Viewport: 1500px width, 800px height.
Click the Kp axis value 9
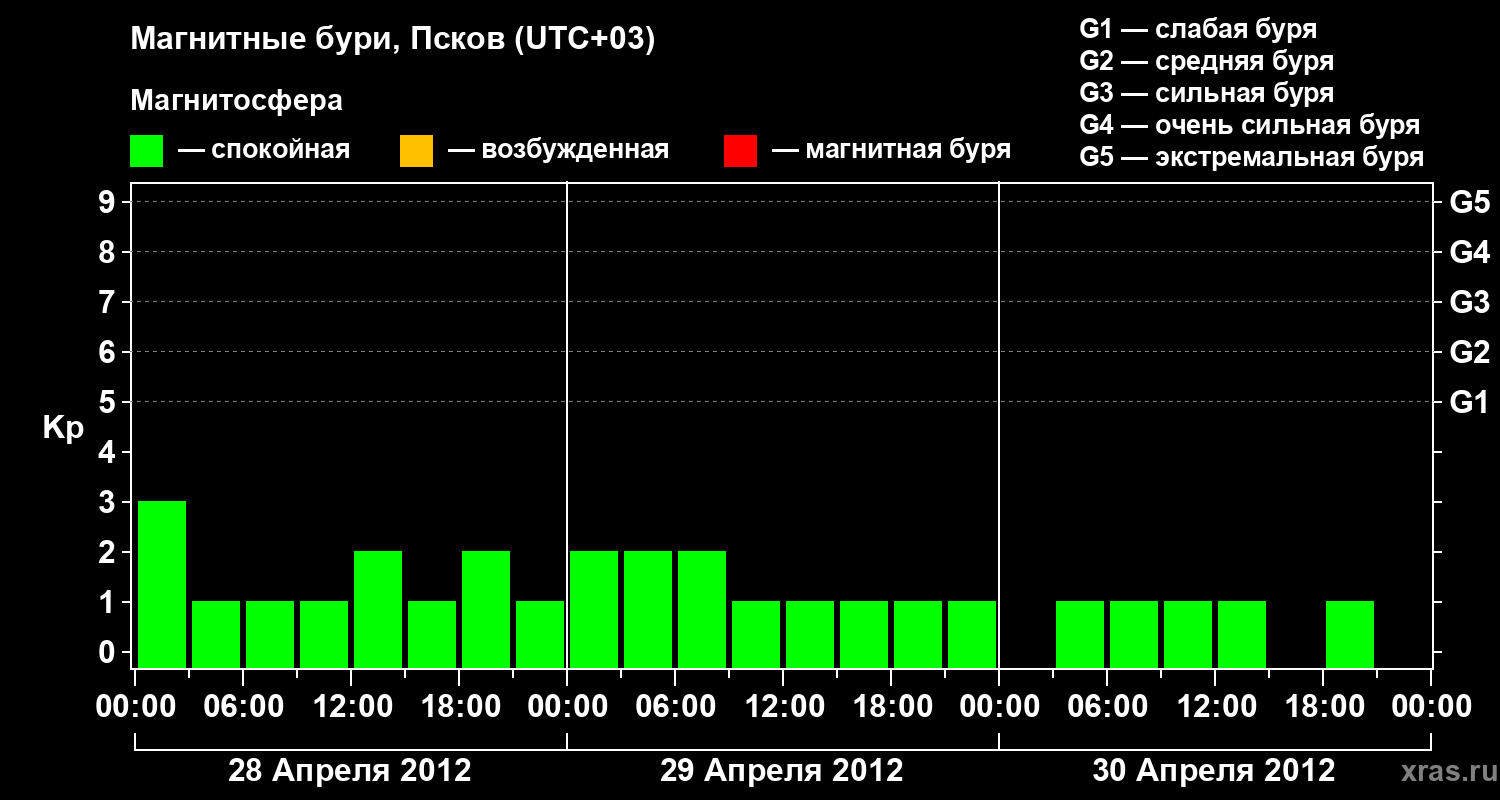(109, 202)
